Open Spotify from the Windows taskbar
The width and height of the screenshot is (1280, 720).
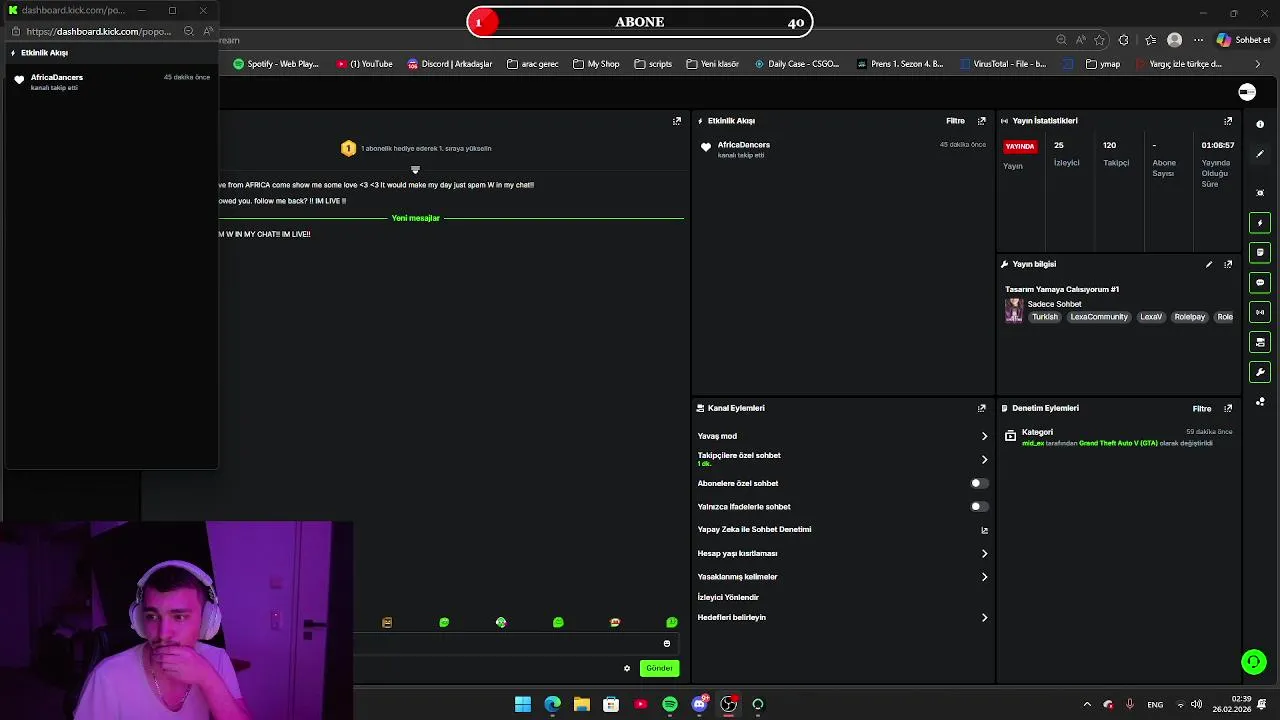[670, 704]
